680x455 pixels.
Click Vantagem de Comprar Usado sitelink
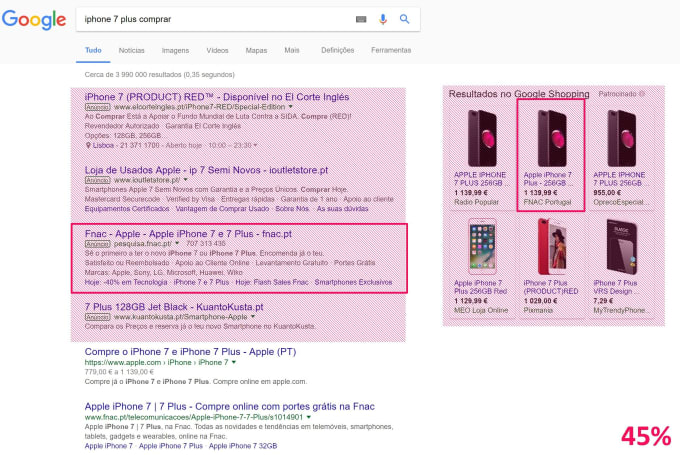(x=222, y=209)
